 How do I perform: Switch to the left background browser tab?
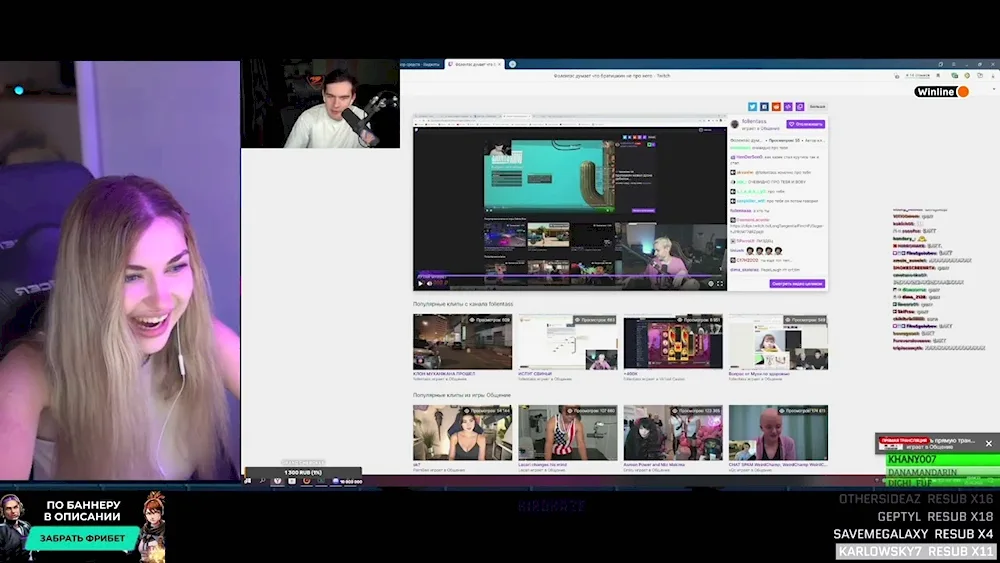pos(421,64)
